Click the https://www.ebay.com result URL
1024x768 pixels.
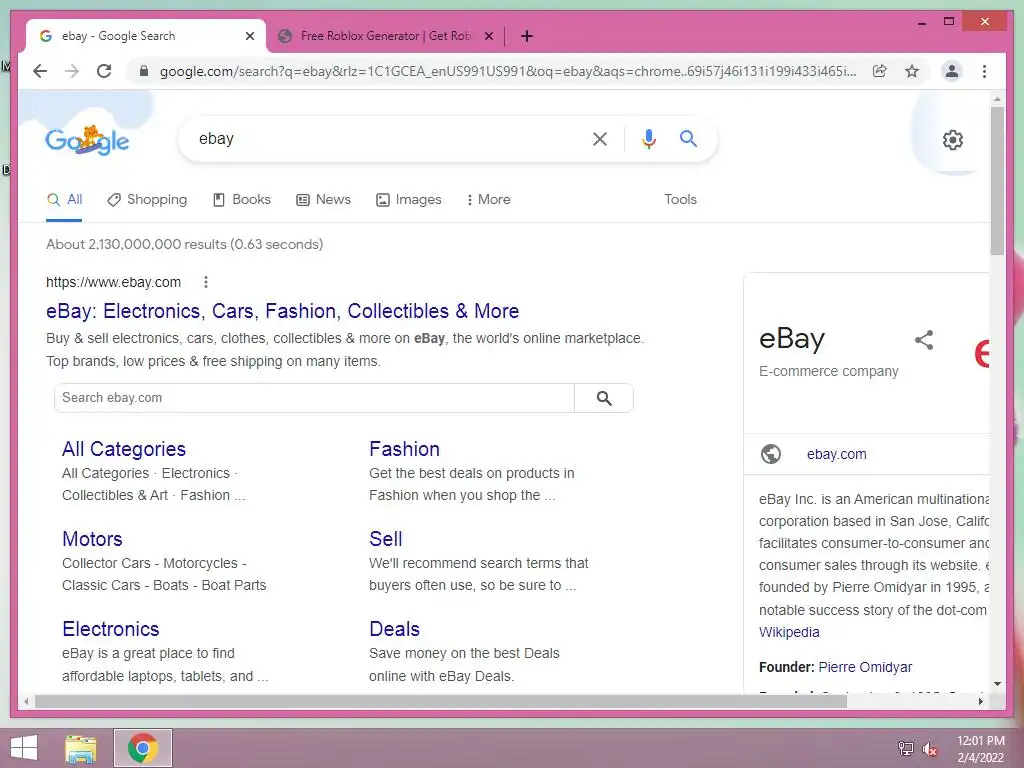113,282
